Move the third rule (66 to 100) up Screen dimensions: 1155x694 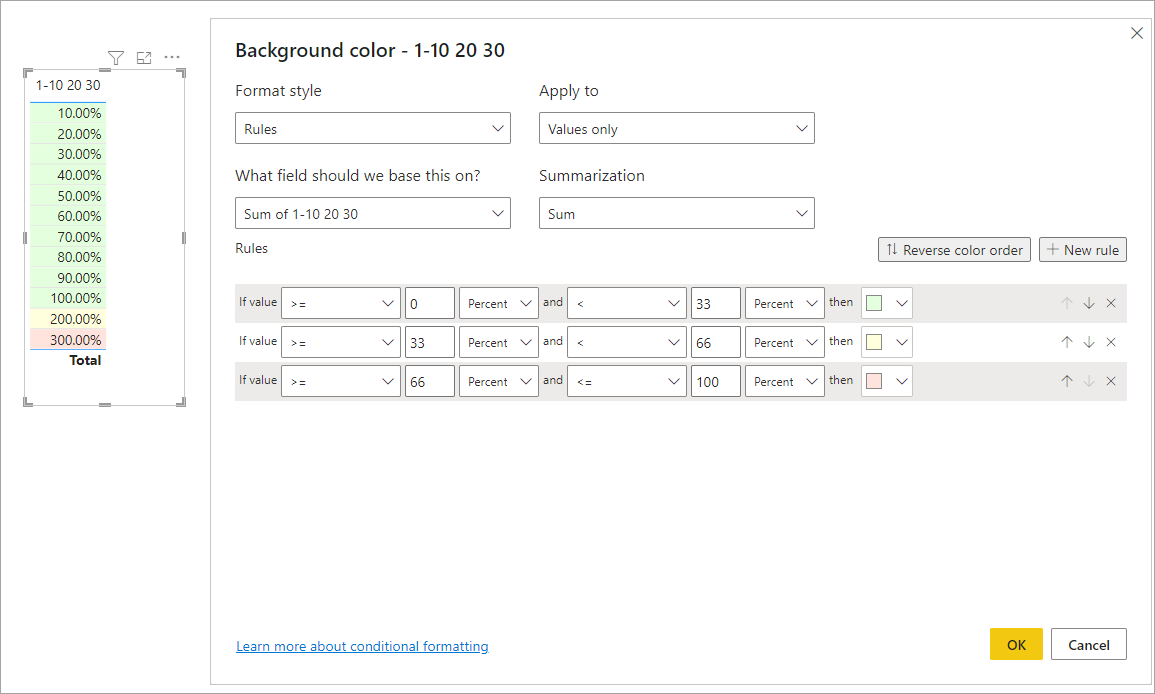(x=1067, y=381)
